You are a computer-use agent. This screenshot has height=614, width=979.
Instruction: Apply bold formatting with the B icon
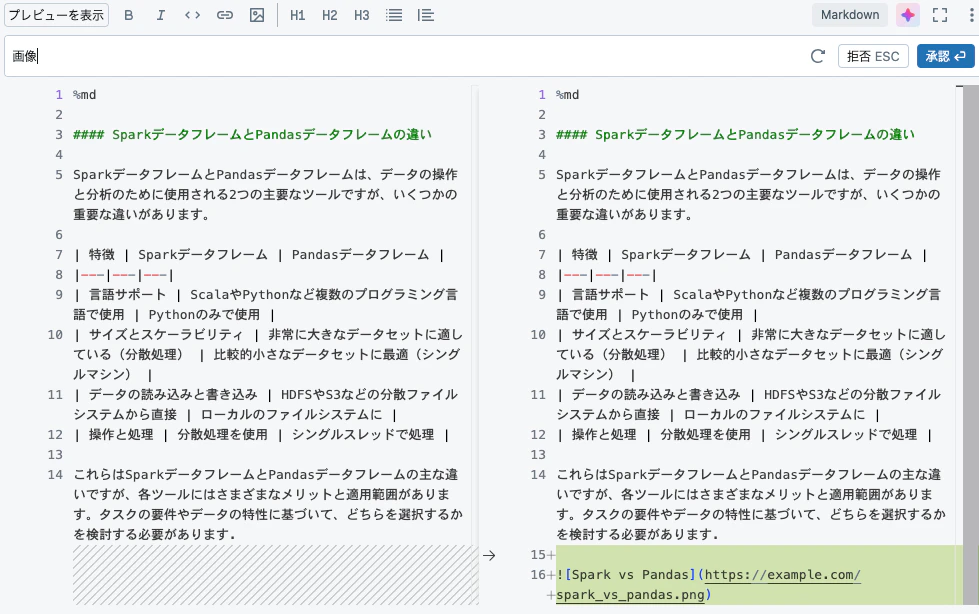tap(129, 15)
